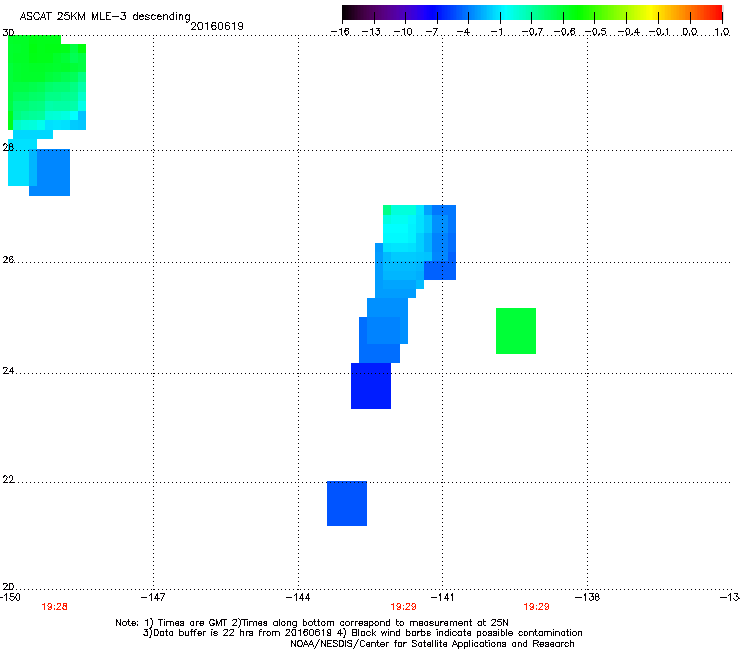Click the -7 colorbar label
This screenshot has width=740, height=650.
coord(432,32)
